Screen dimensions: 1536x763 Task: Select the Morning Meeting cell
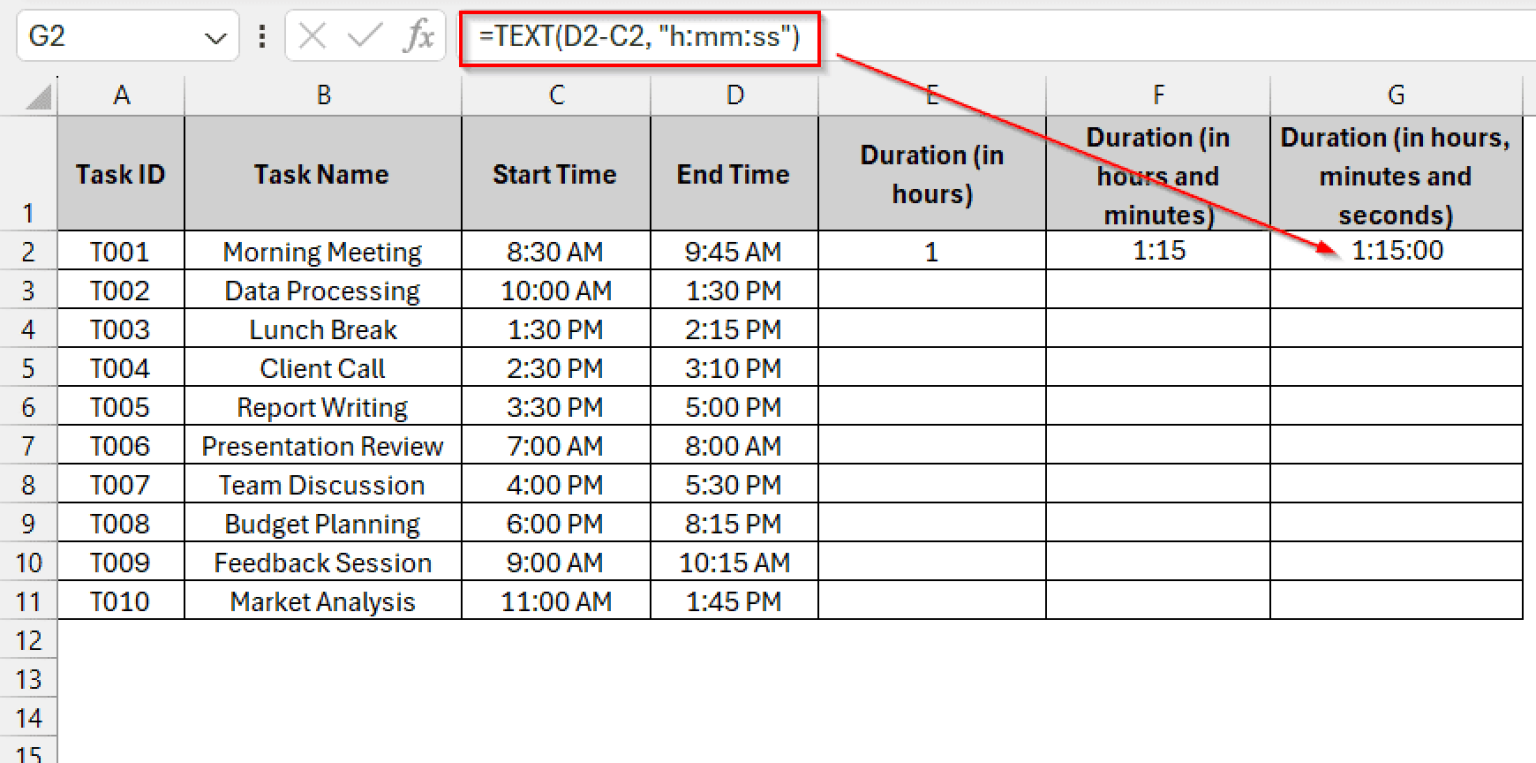click(x=322, y=251)
